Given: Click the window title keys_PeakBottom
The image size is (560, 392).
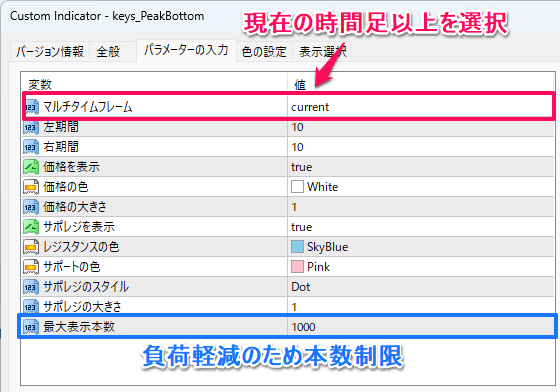Looking at the screenshot, I should pos(158,16).
